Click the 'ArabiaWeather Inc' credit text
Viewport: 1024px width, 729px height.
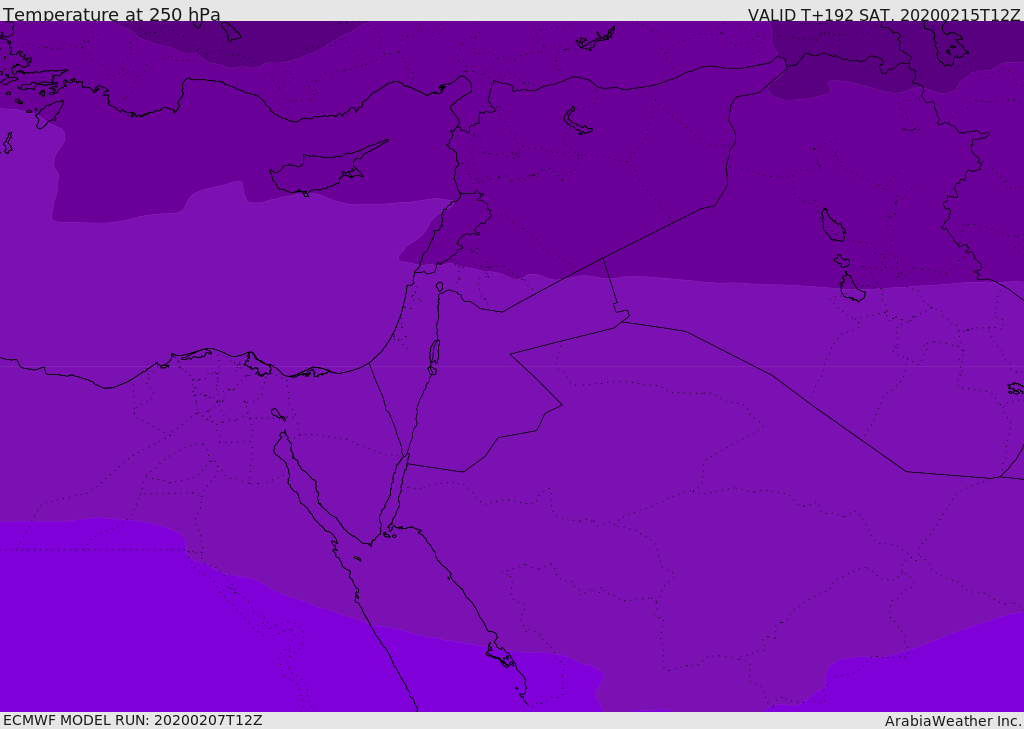click(952, 721)
